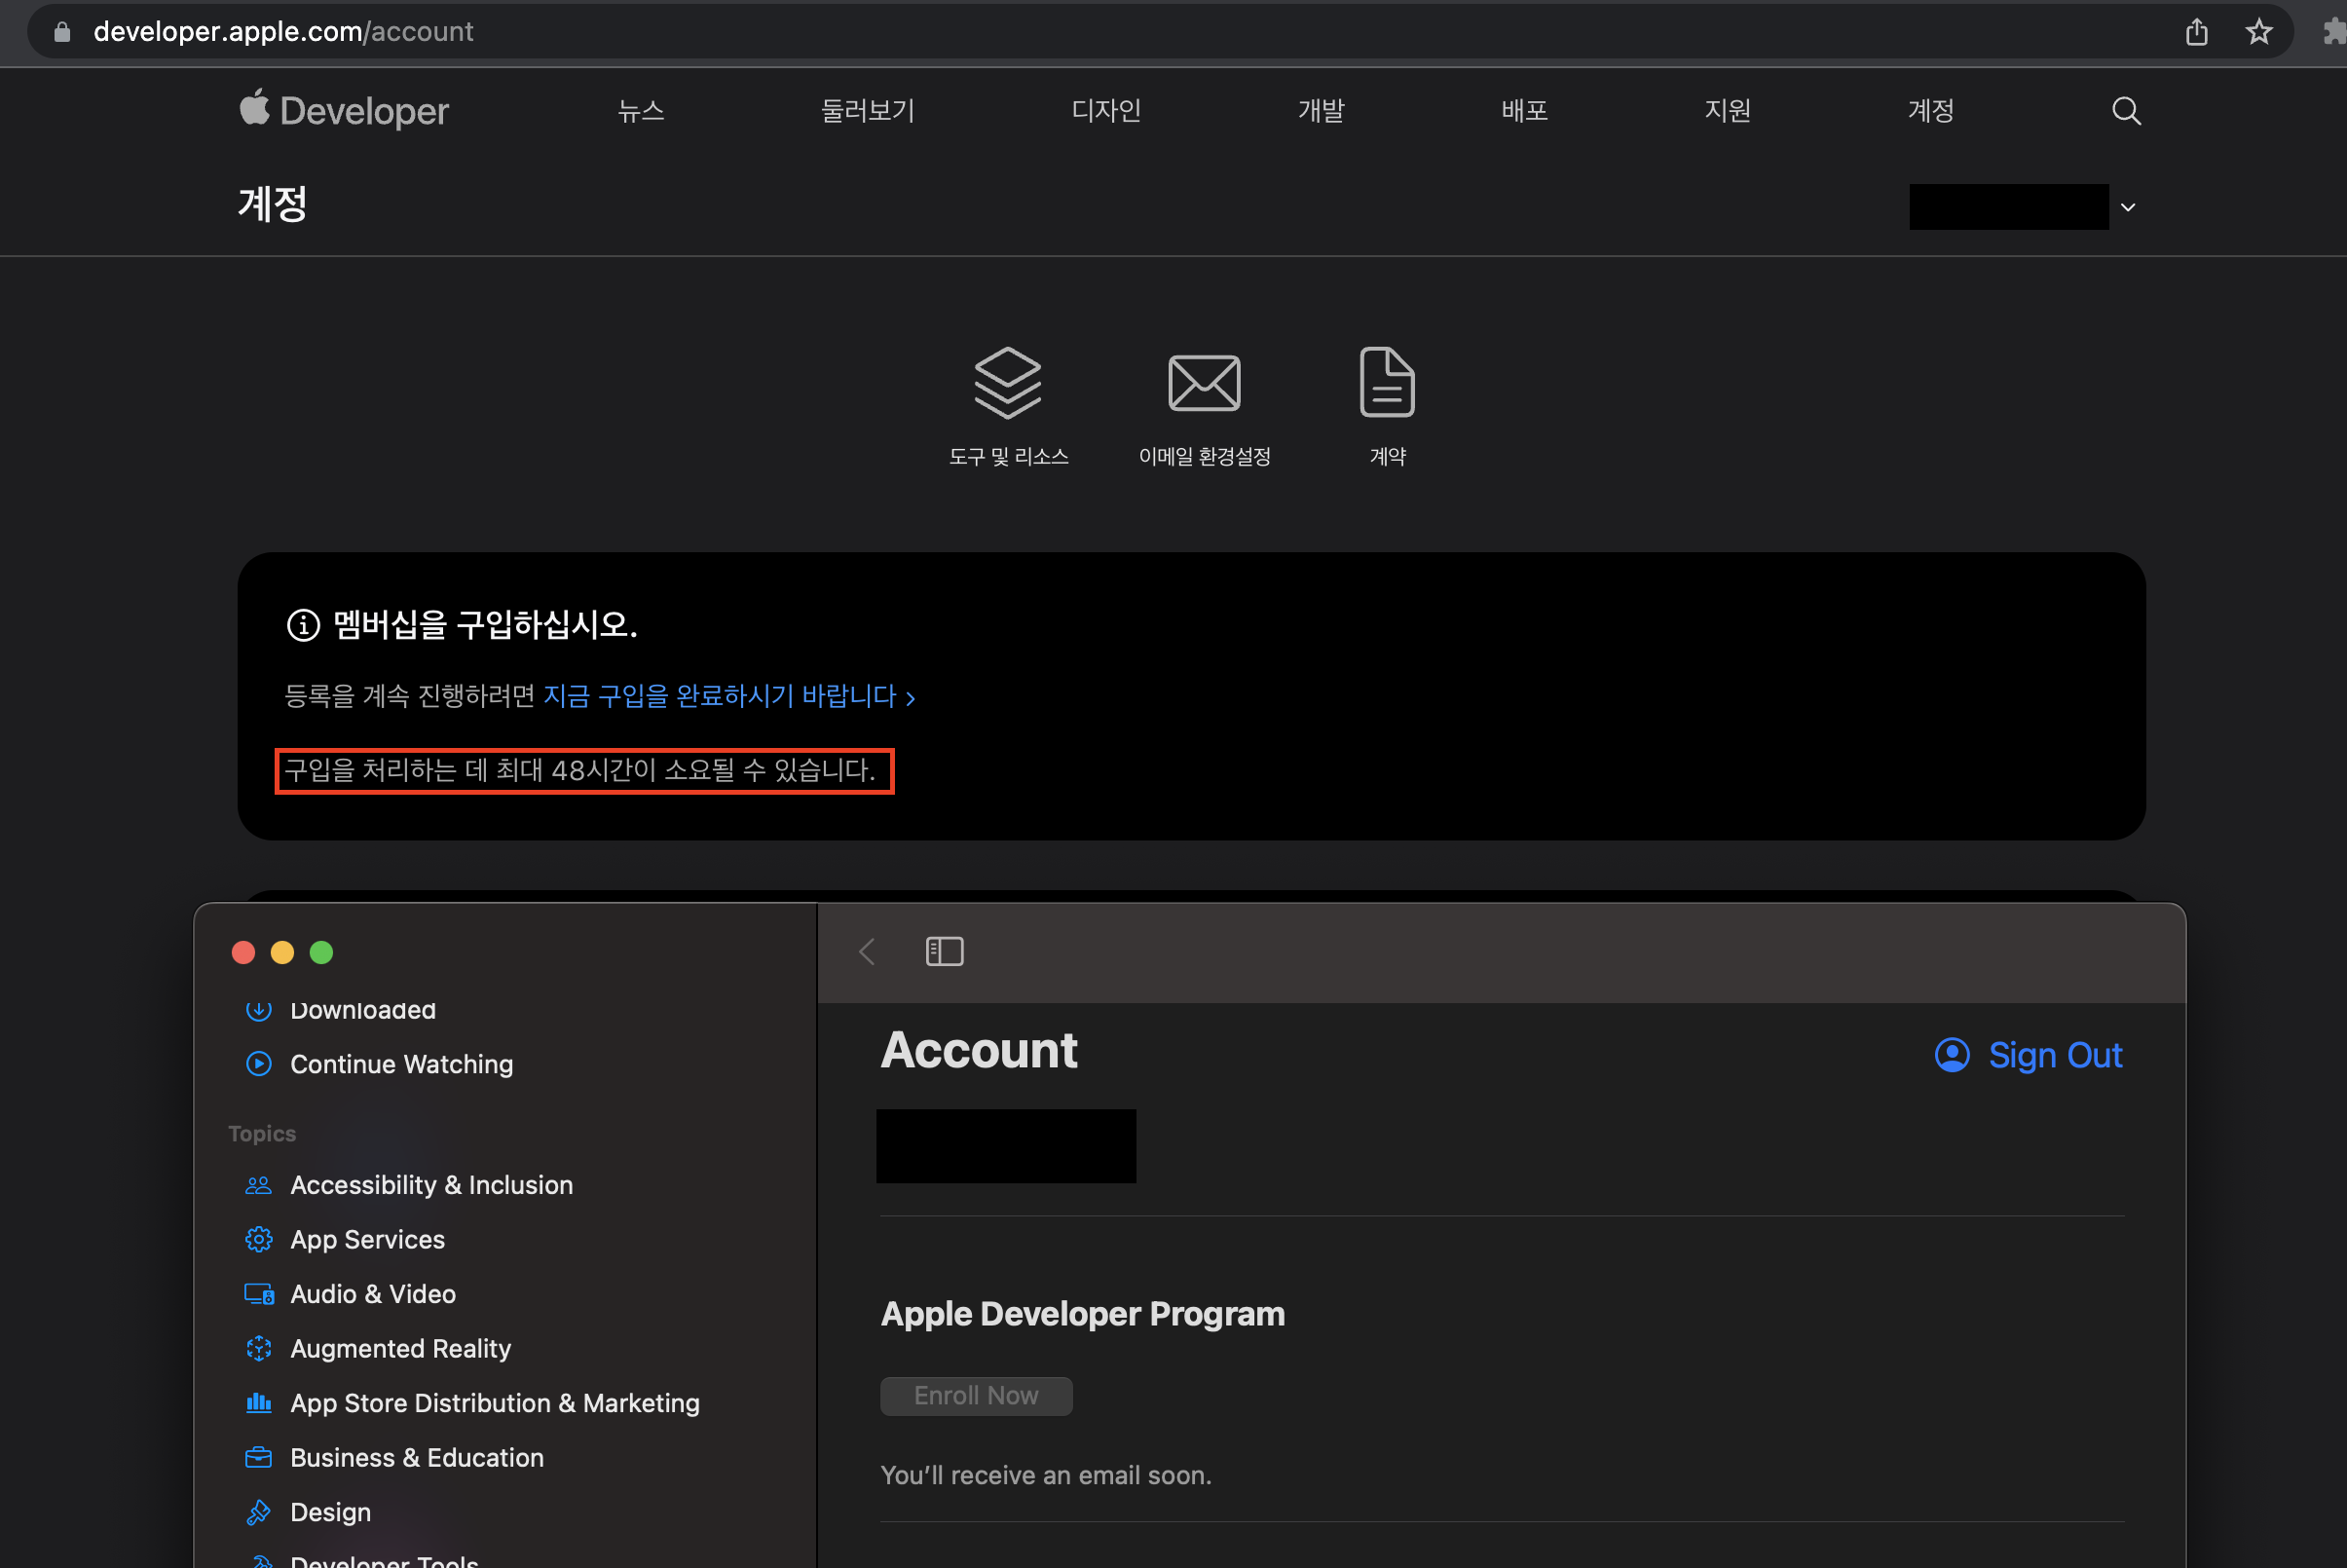Click the Apple Developer logo
Image resolution: width=2347 pixels, height=1568 pixels.
[x=343, y=110]
